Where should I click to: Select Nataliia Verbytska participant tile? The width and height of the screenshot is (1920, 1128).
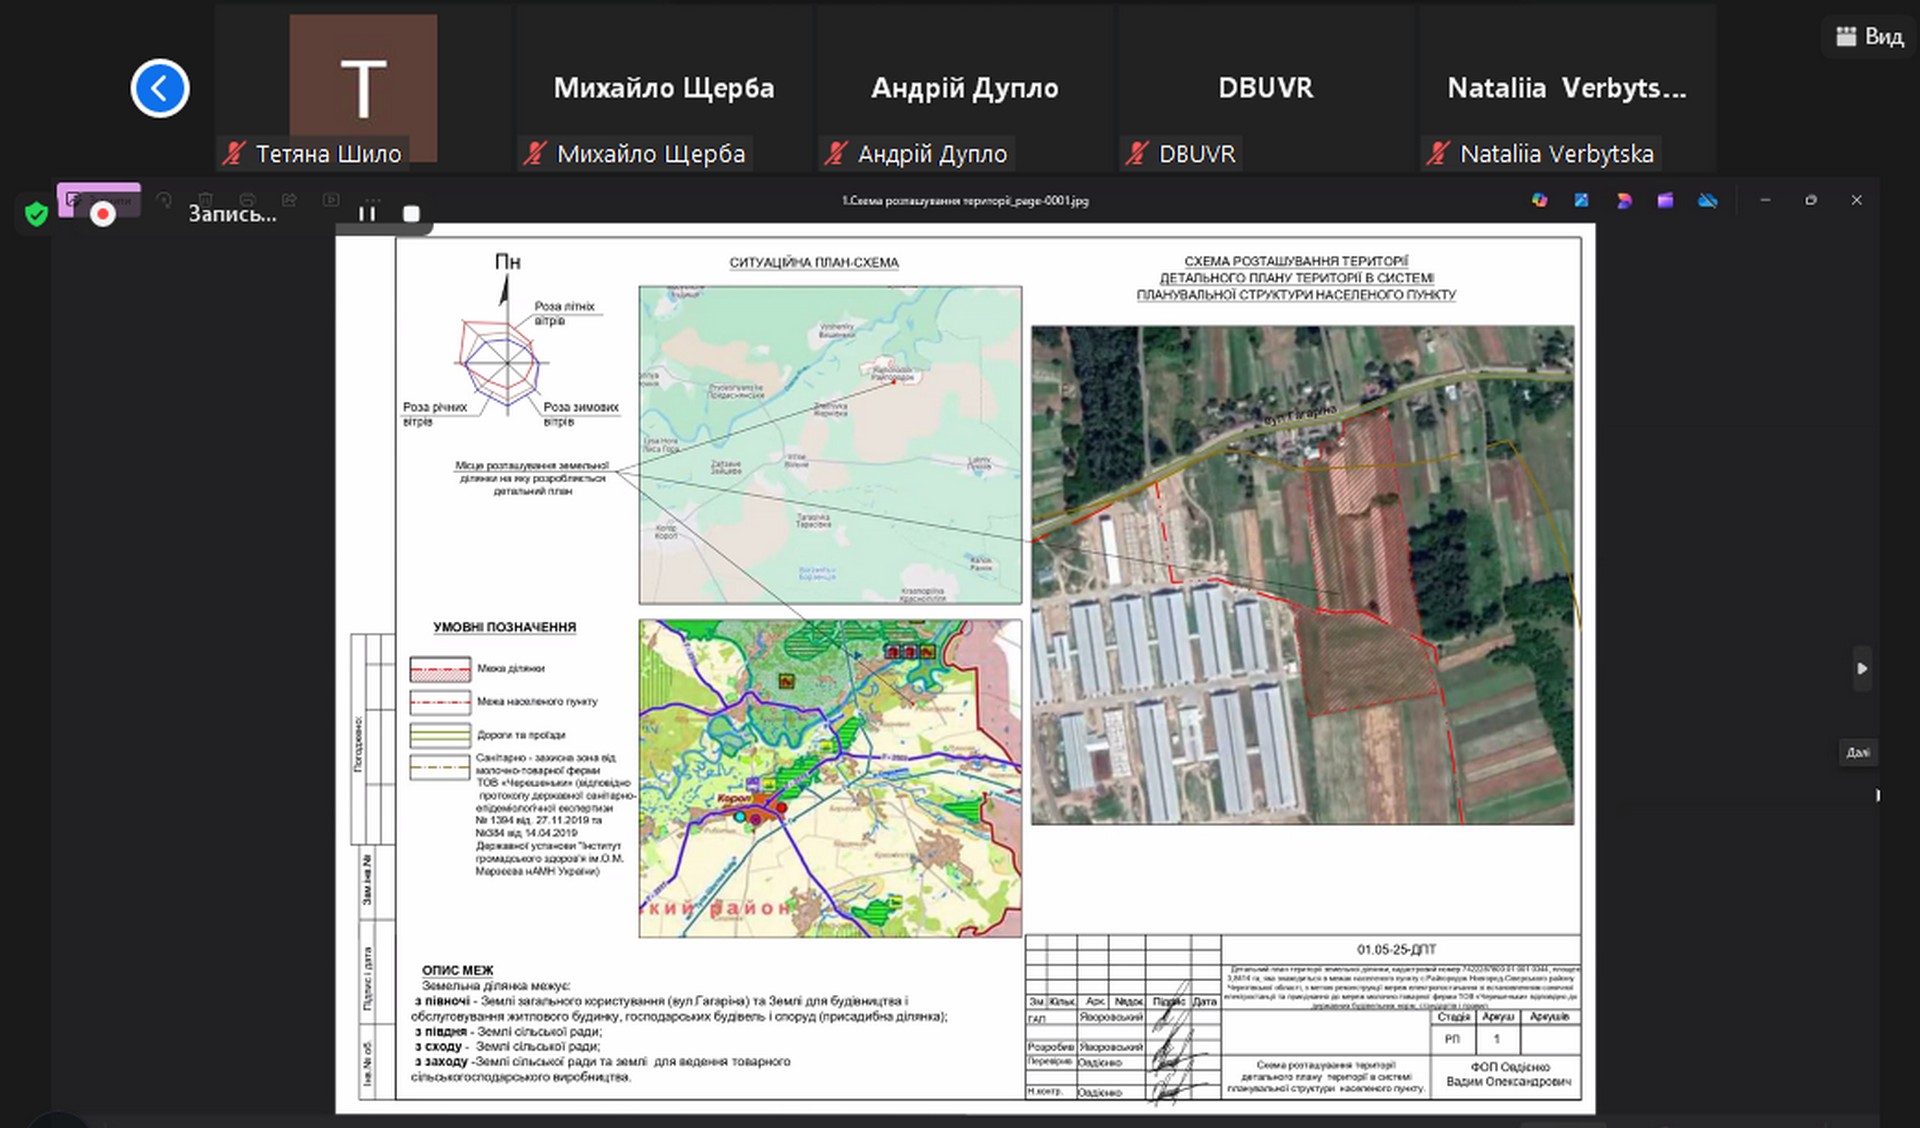[1566, 89]
